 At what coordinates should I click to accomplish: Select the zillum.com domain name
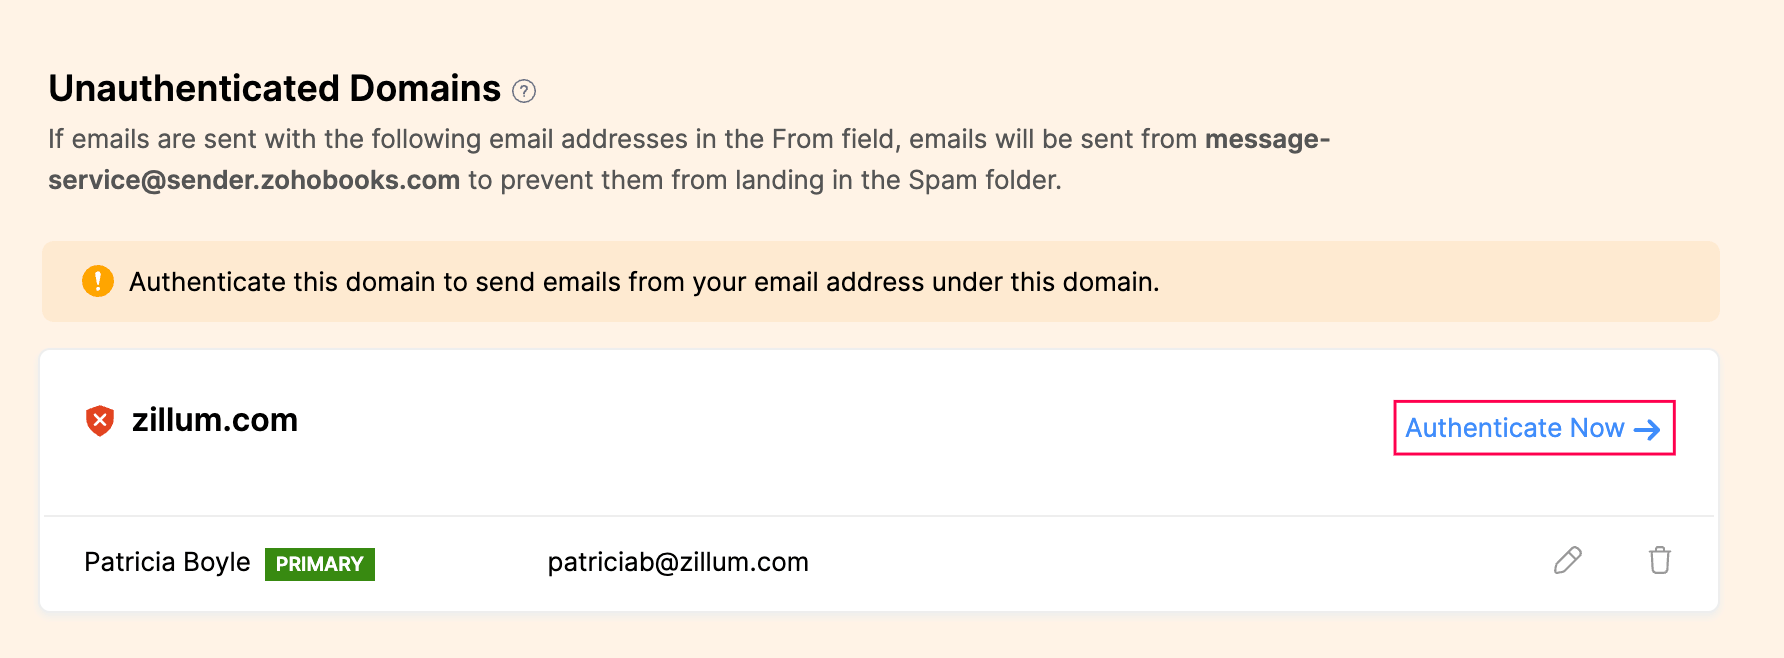click(215, 420)
